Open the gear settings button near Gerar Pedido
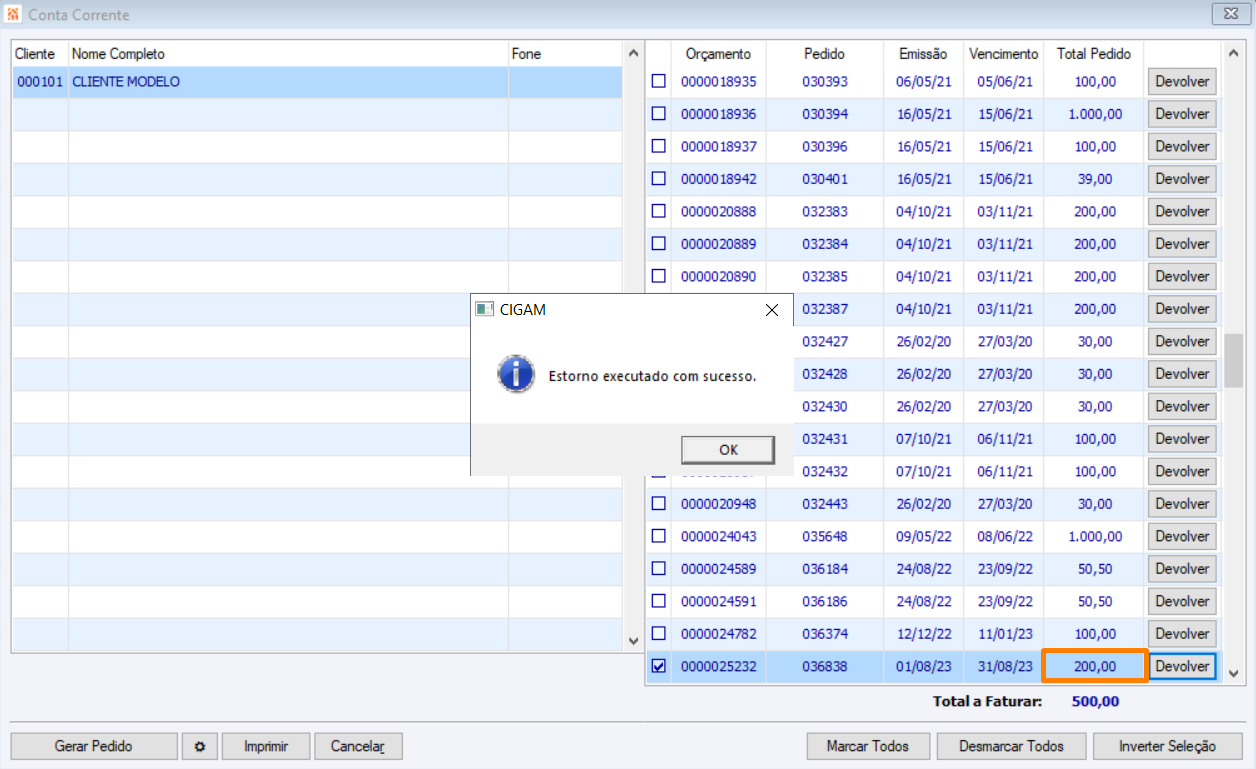 [199, 746]
